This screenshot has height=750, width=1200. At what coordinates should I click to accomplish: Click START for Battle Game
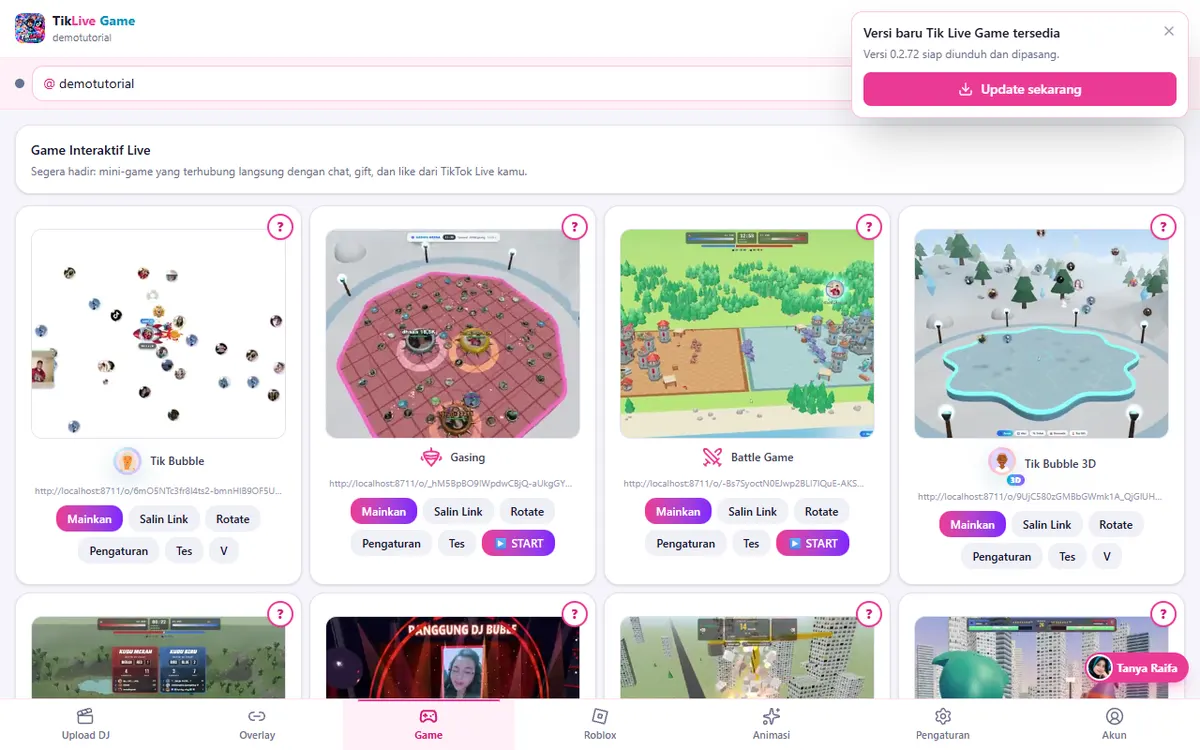[x=812, y=543]
